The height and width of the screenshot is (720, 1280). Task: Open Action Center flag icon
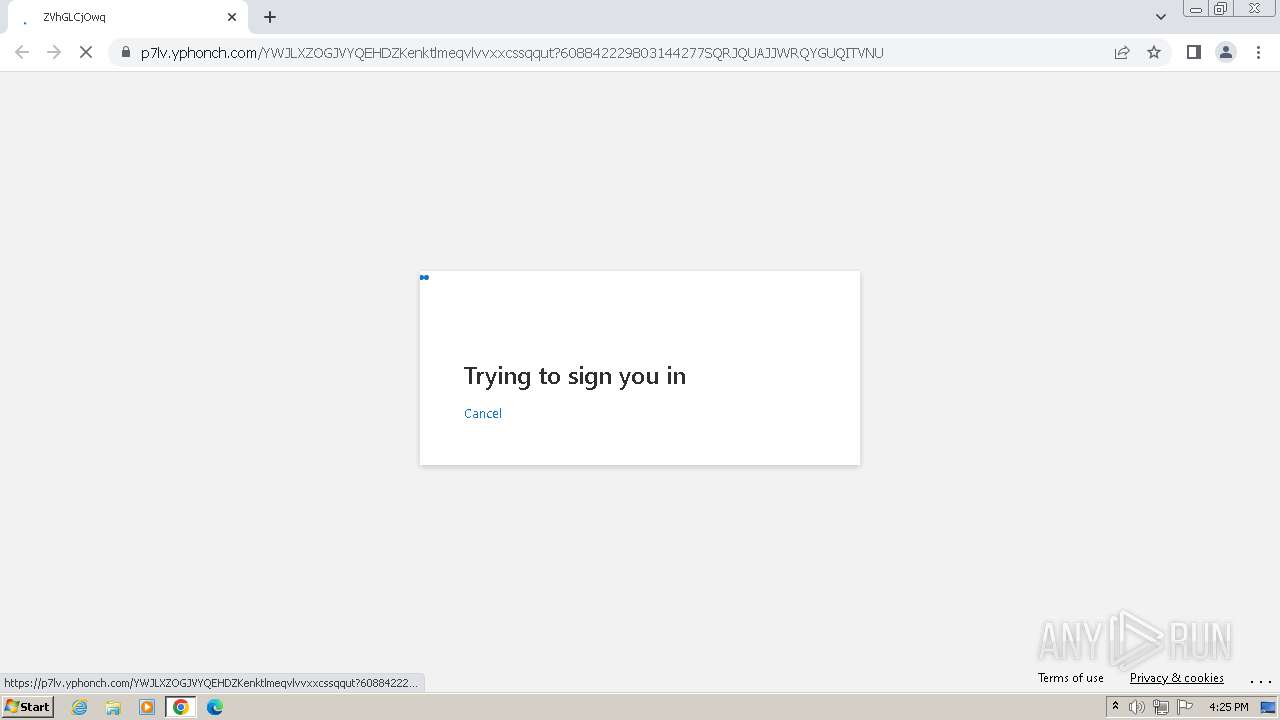(1185, 707)
